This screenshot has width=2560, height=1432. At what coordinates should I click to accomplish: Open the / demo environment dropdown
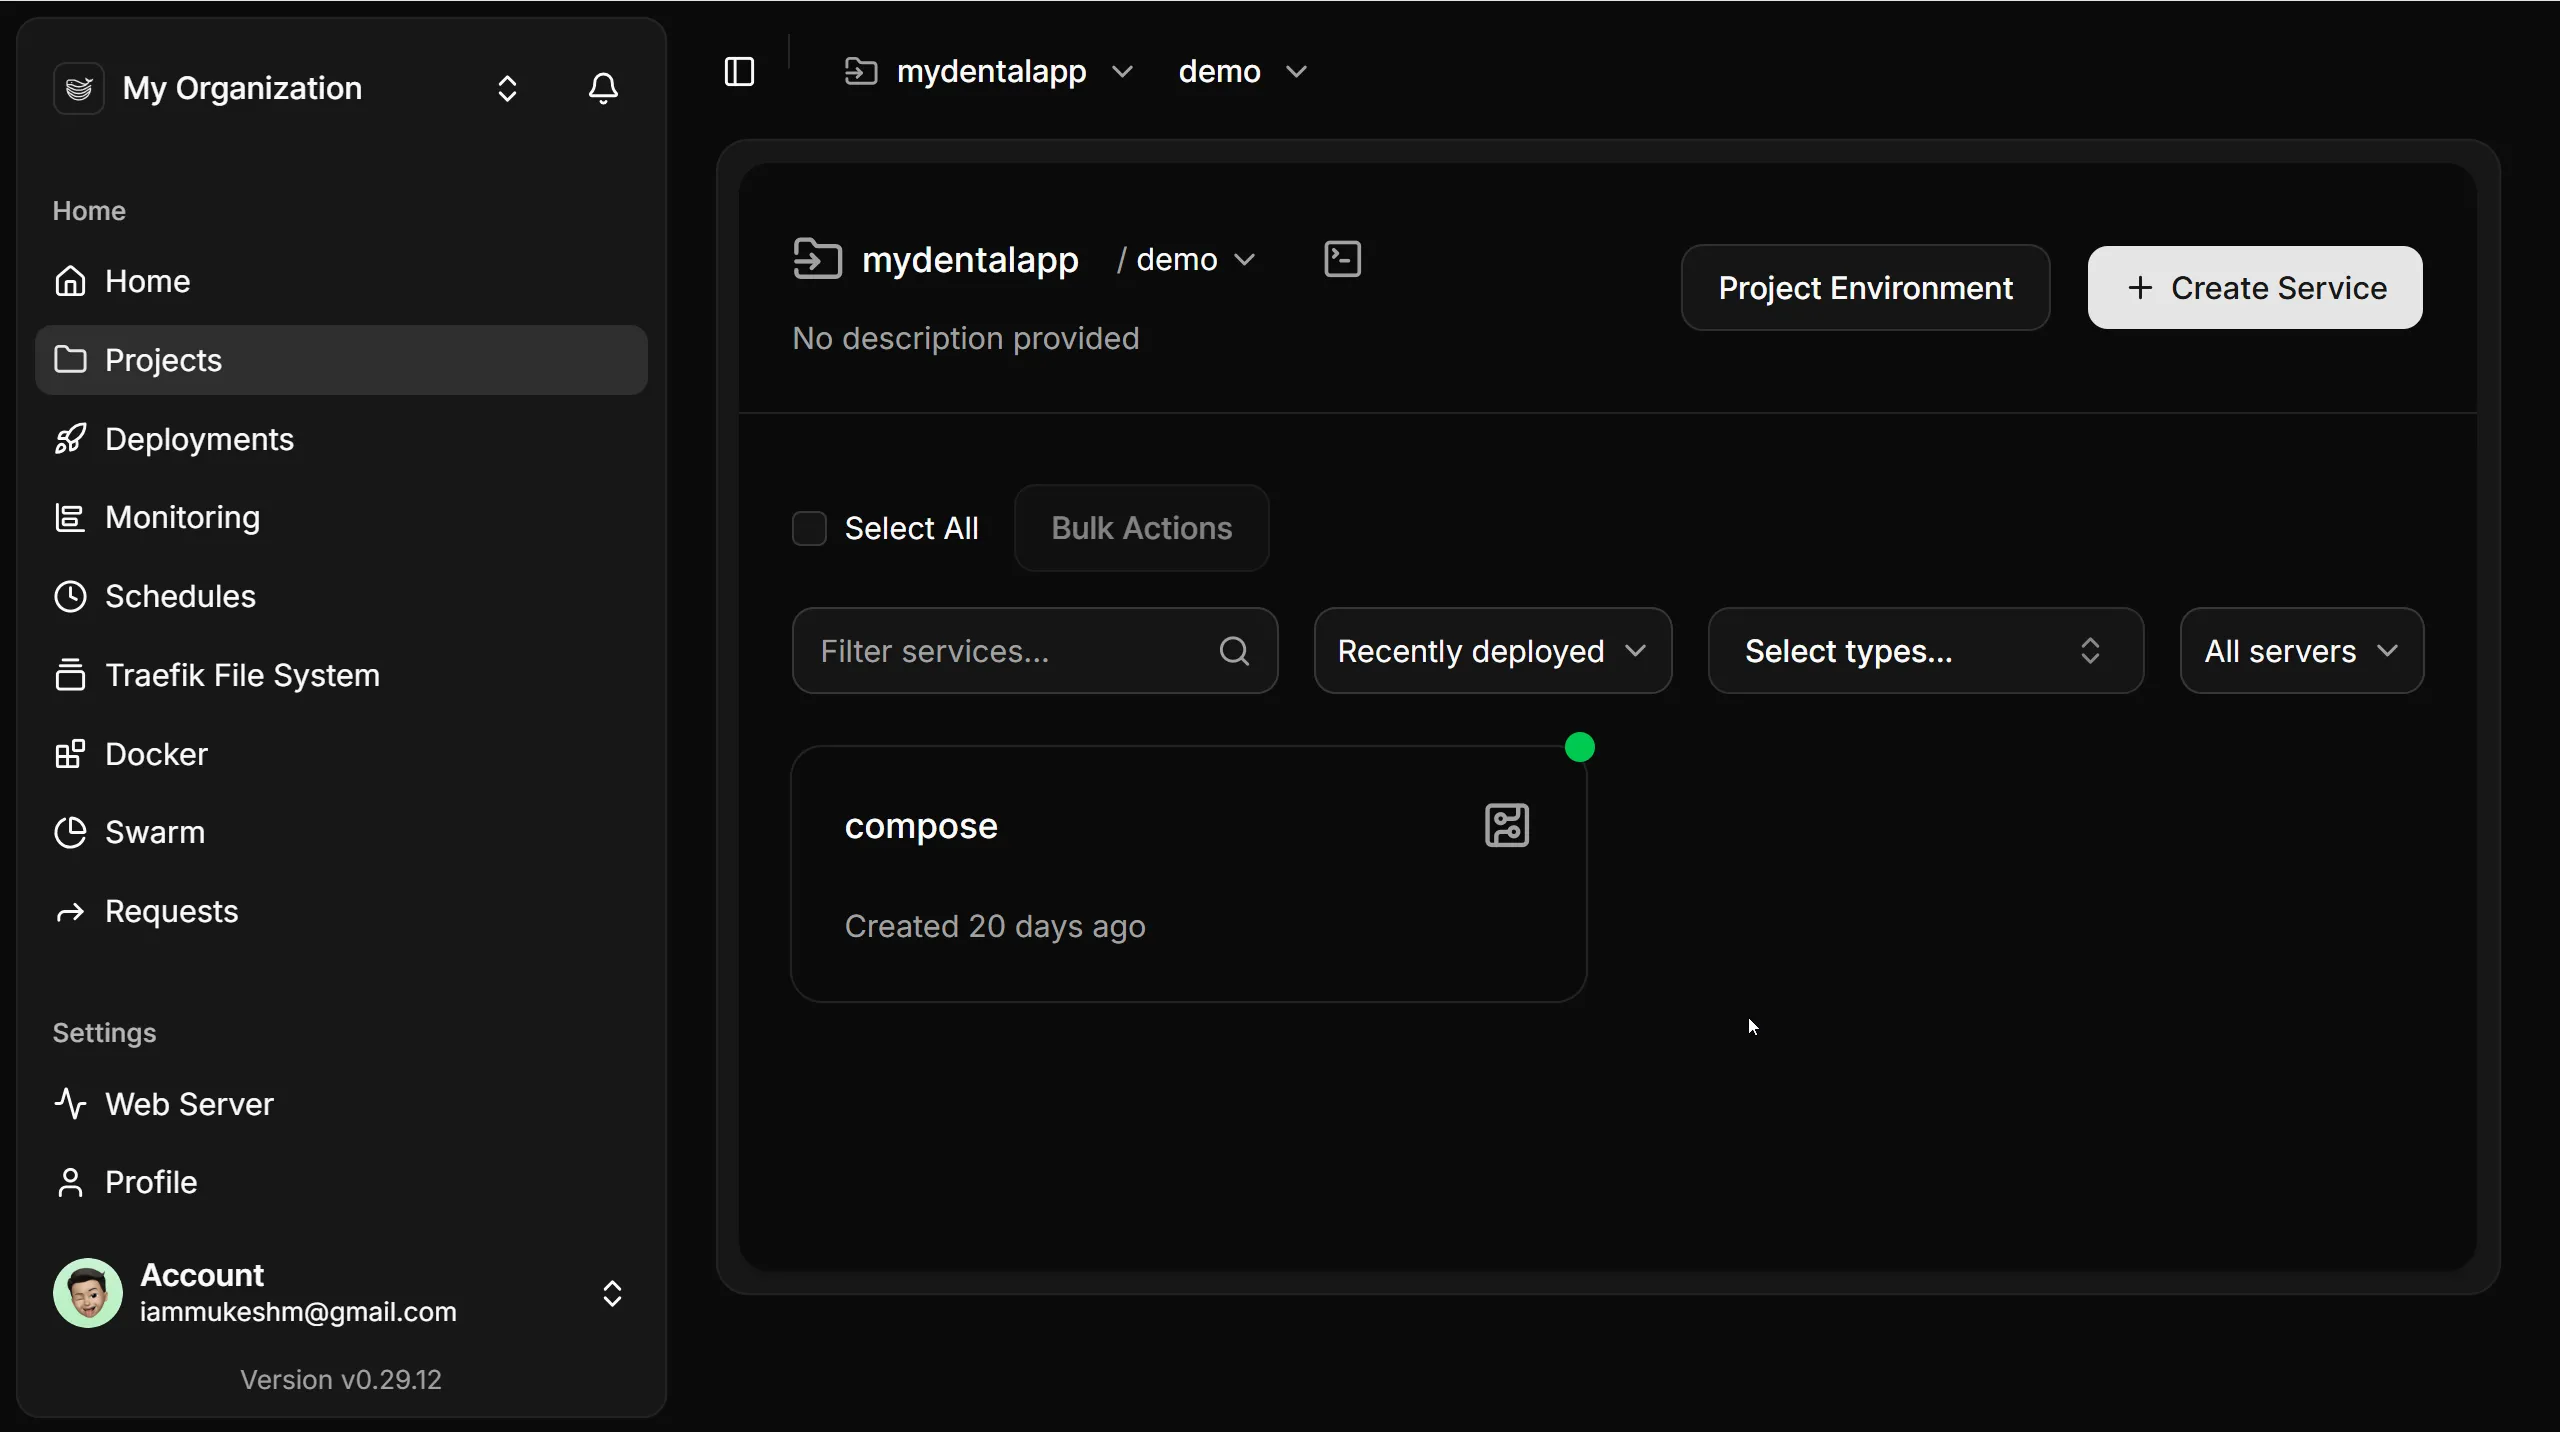pyautogui.click(x=1187, y=260)
